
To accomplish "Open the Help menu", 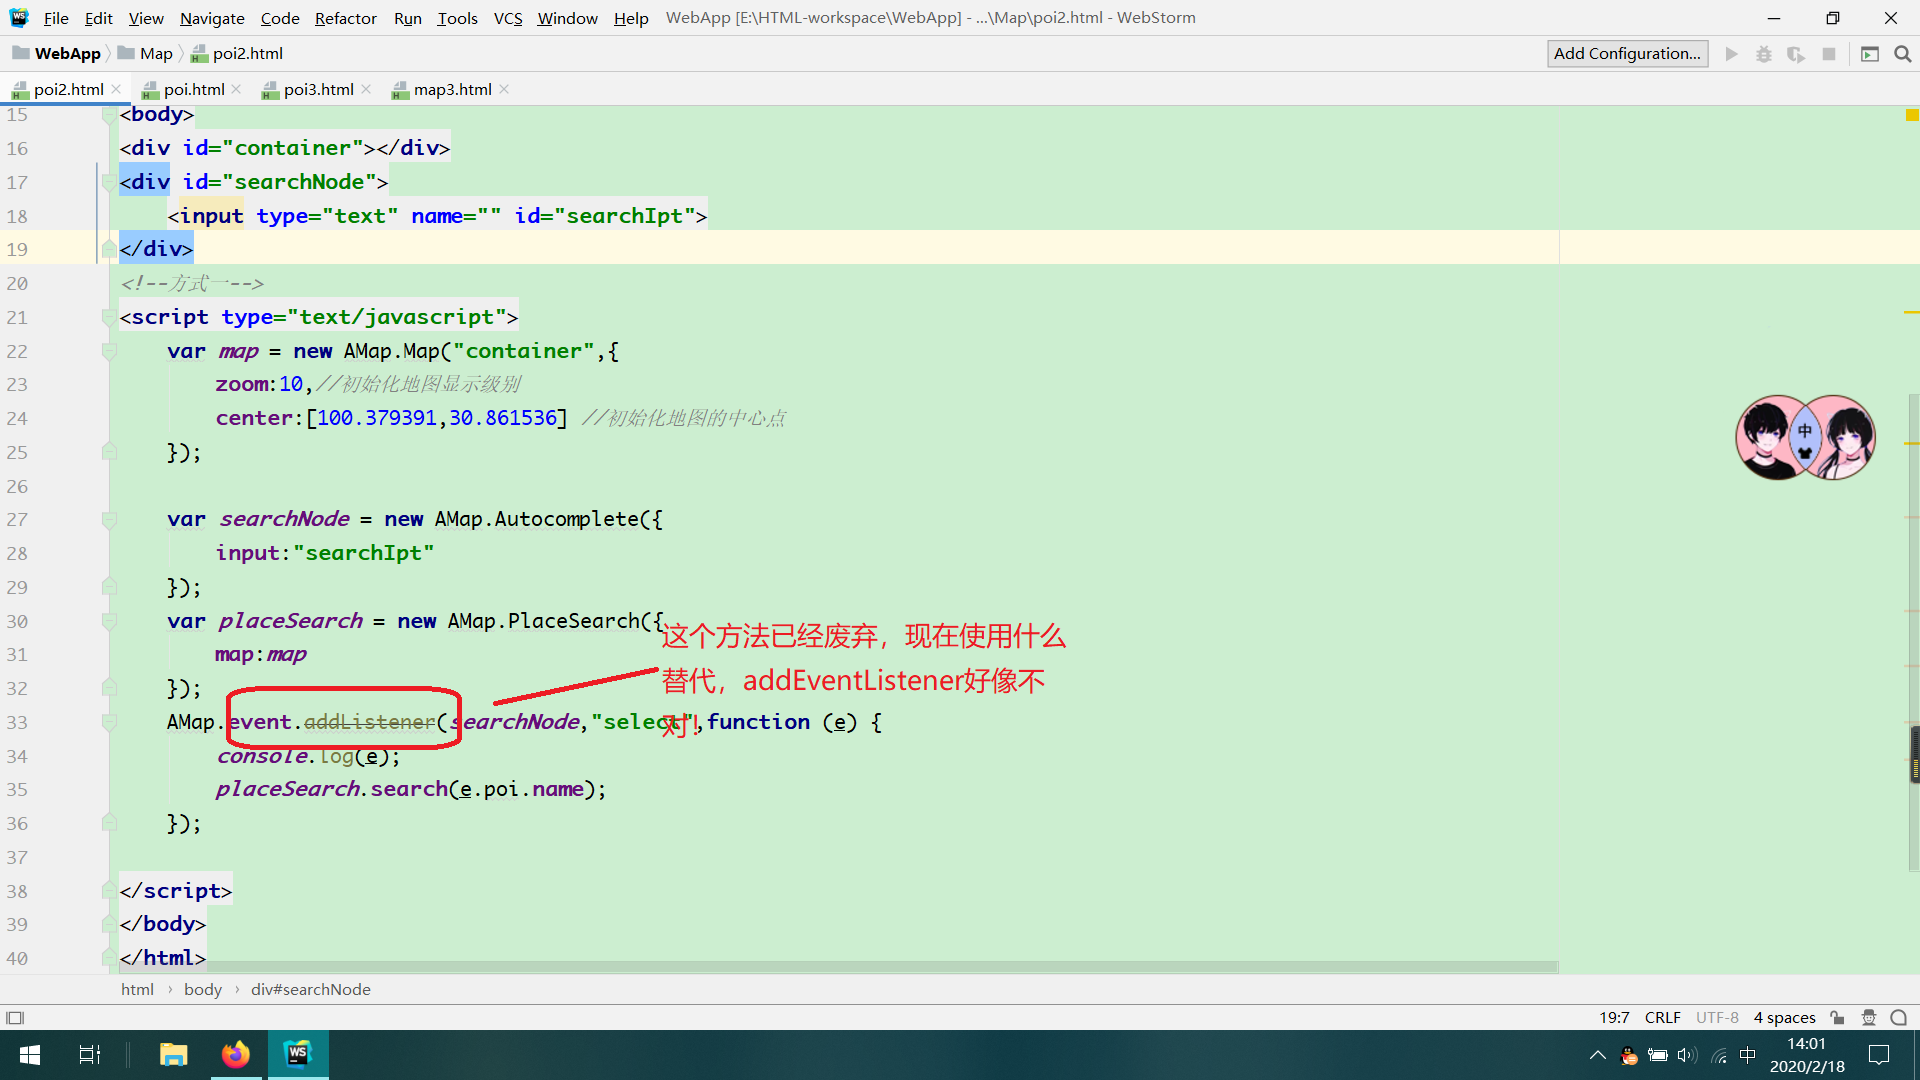I will click(x=631, y=18).
